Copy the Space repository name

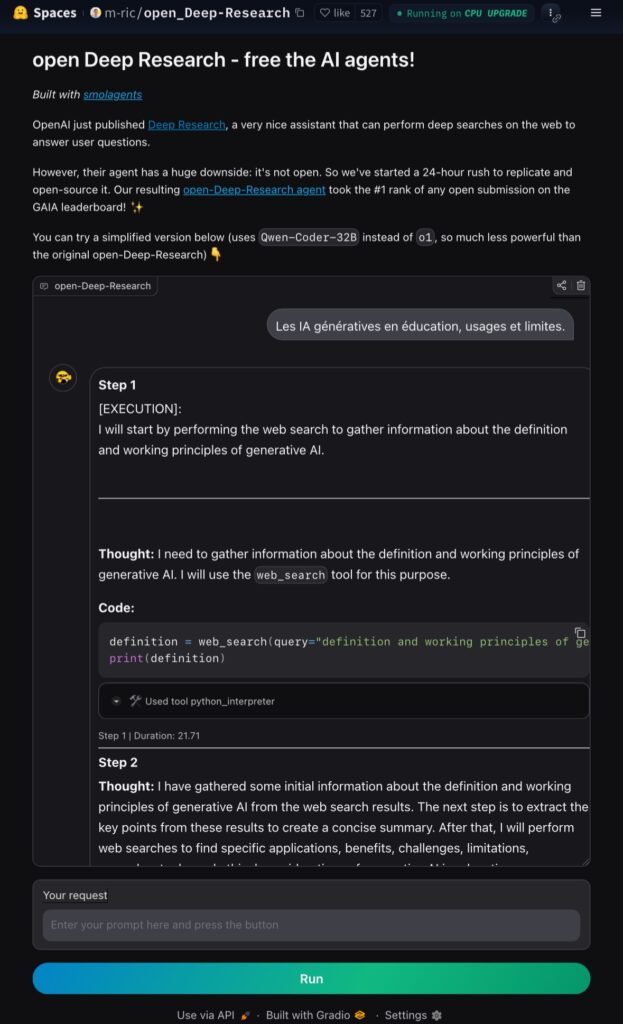click(300, 13)
